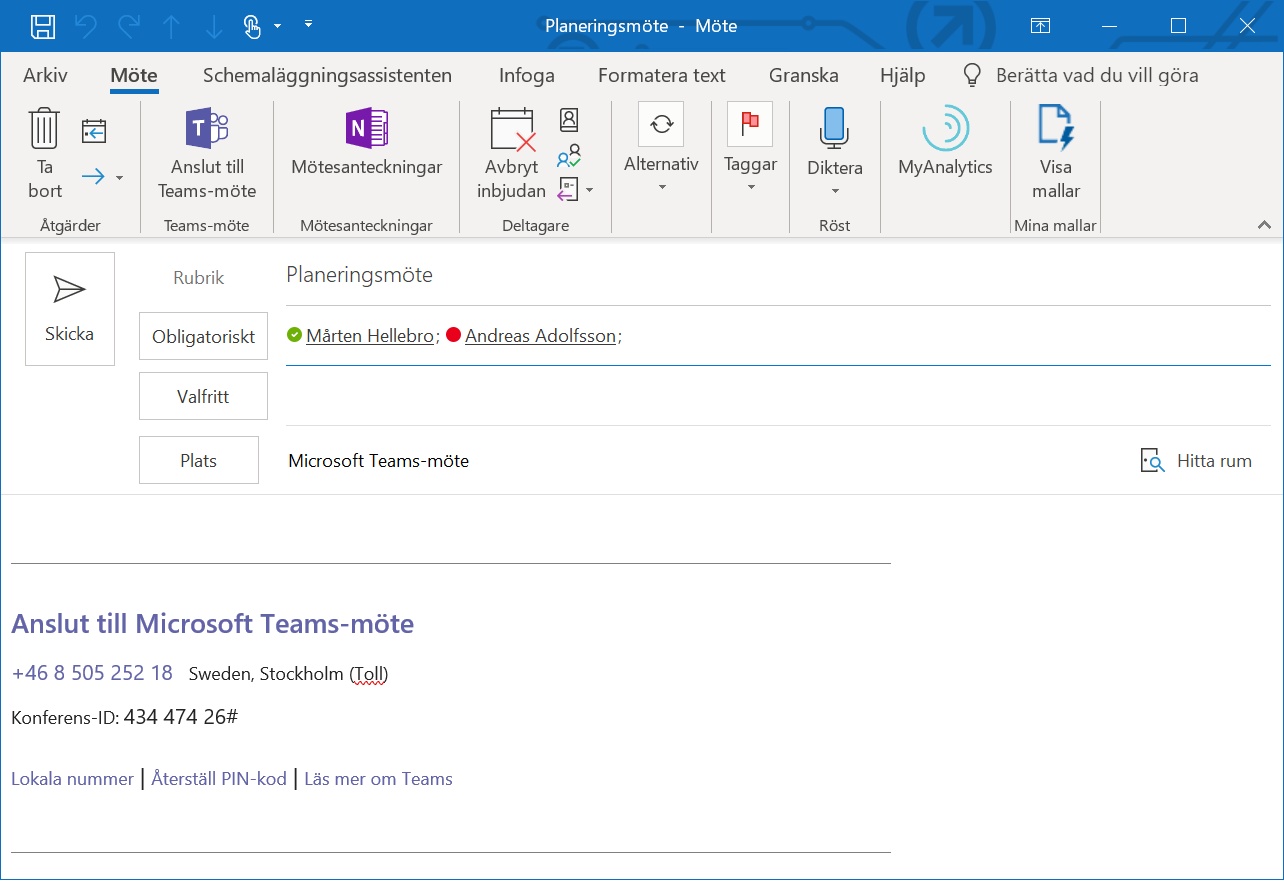This screenshot has width=1284, height=881.
Task: Click the Valfritt button
Action: tap(204, 396)
